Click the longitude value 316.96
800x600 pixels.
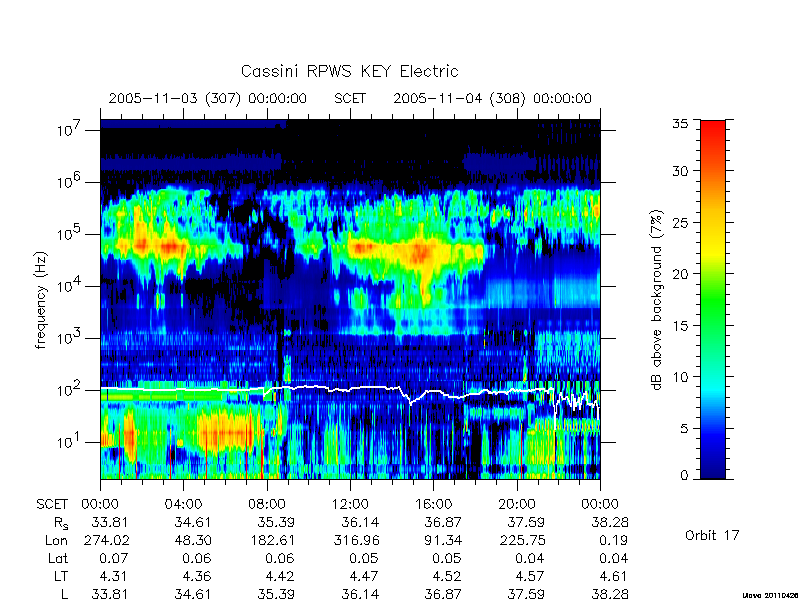(x=356, y=540)
